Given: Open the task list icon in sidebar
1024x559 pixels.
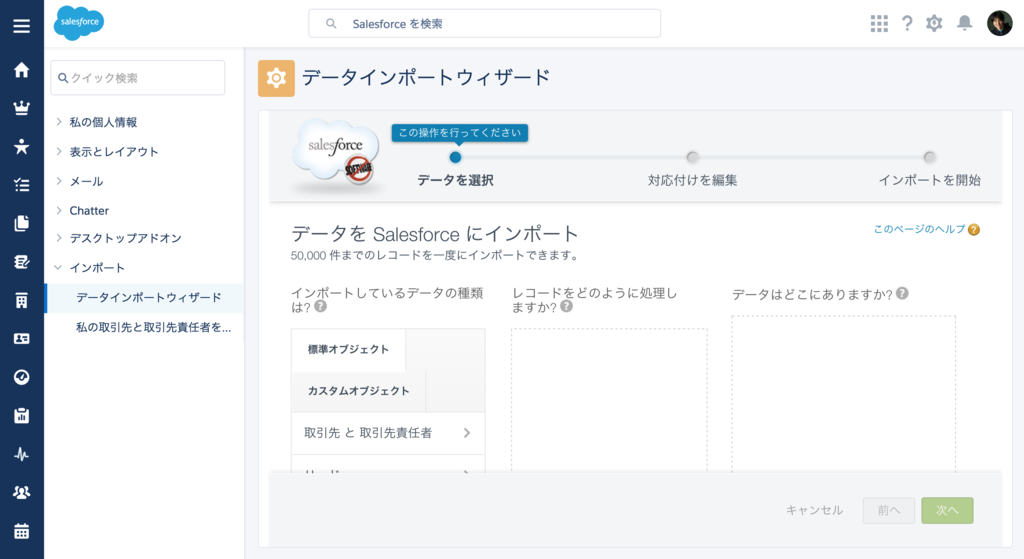Looking at the screenshot, I should (22, 185).
